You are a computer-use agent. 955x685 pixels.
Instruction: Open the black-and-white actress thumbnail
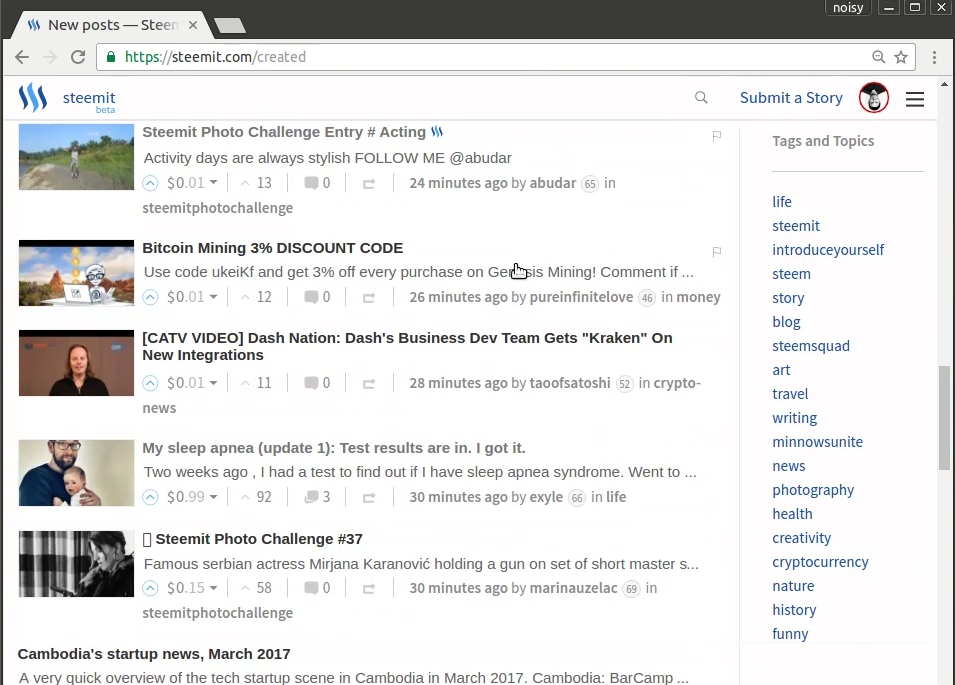pos(76,564)
